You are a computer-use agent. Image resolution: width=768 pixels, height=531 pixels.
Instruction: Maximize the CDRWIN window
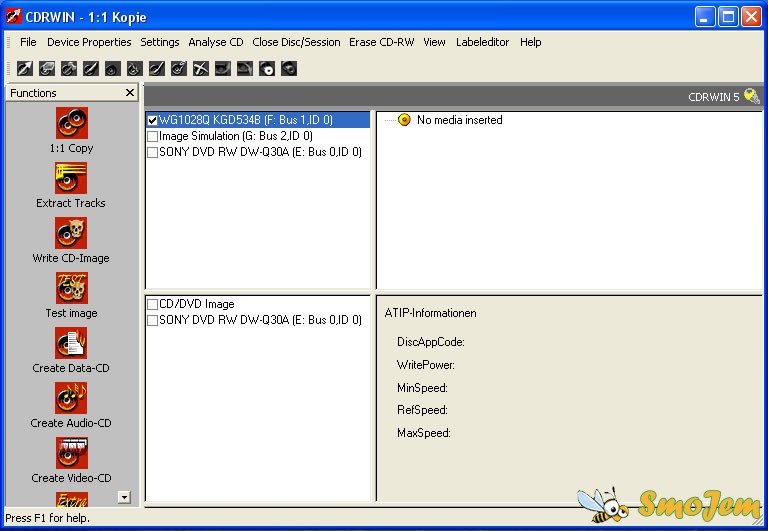pyautogui.click(x=728, y=17)
